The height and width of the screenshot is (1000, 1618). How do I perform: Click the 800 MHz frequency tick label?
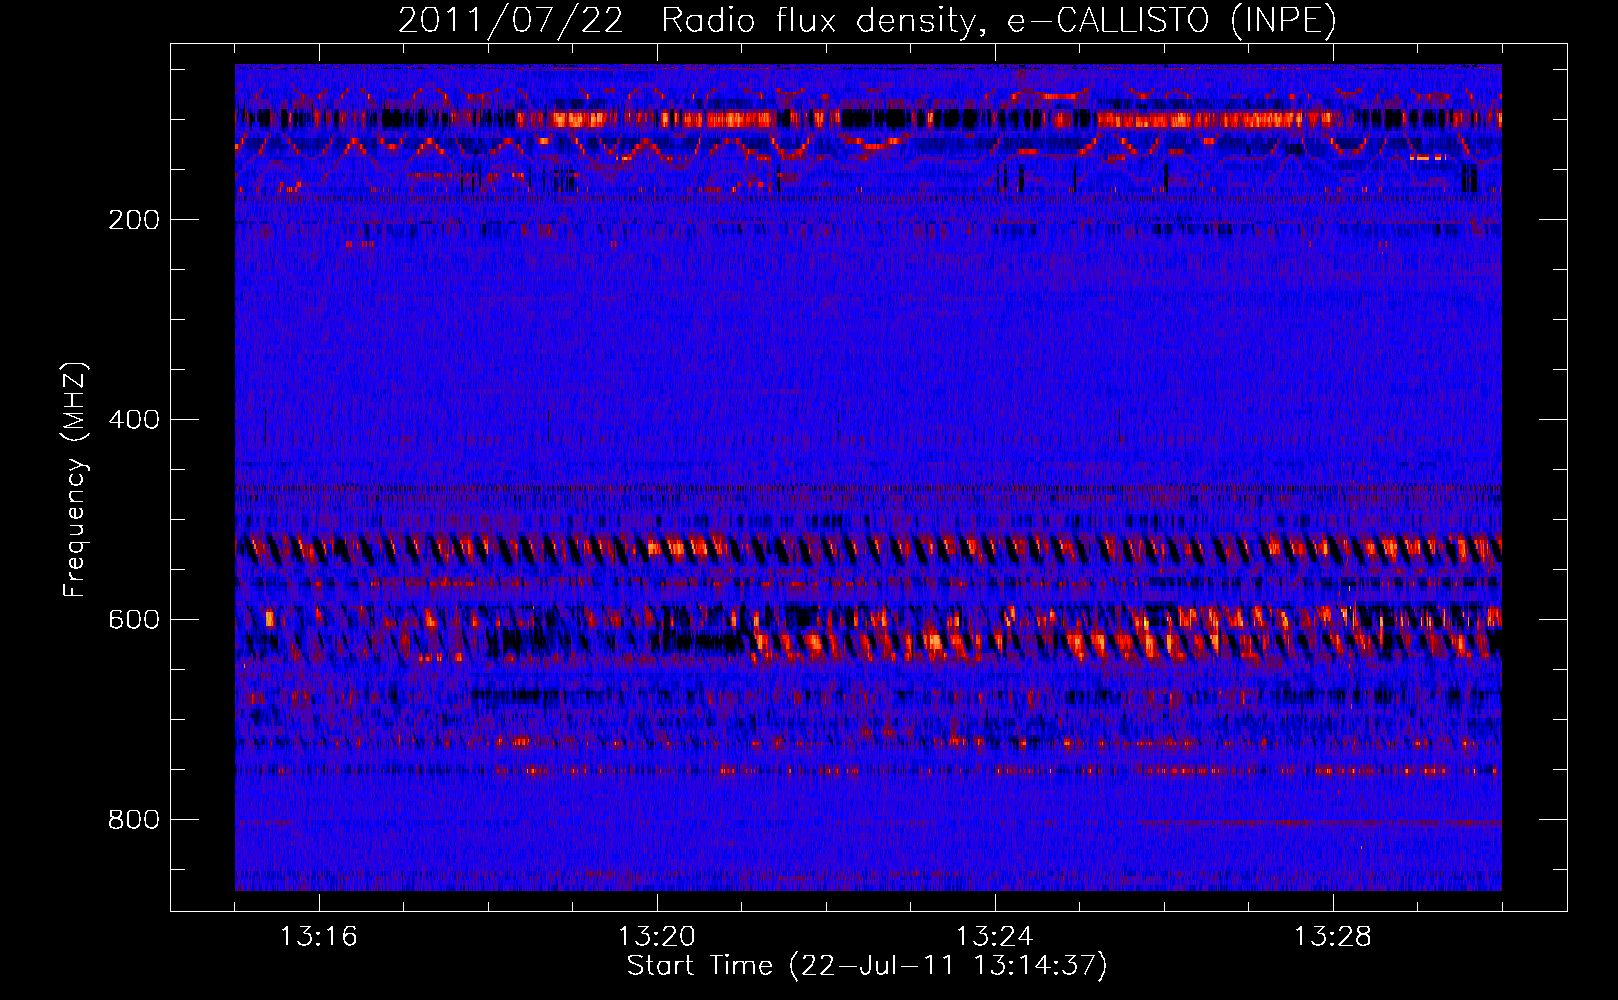click(x=134, y=820)
